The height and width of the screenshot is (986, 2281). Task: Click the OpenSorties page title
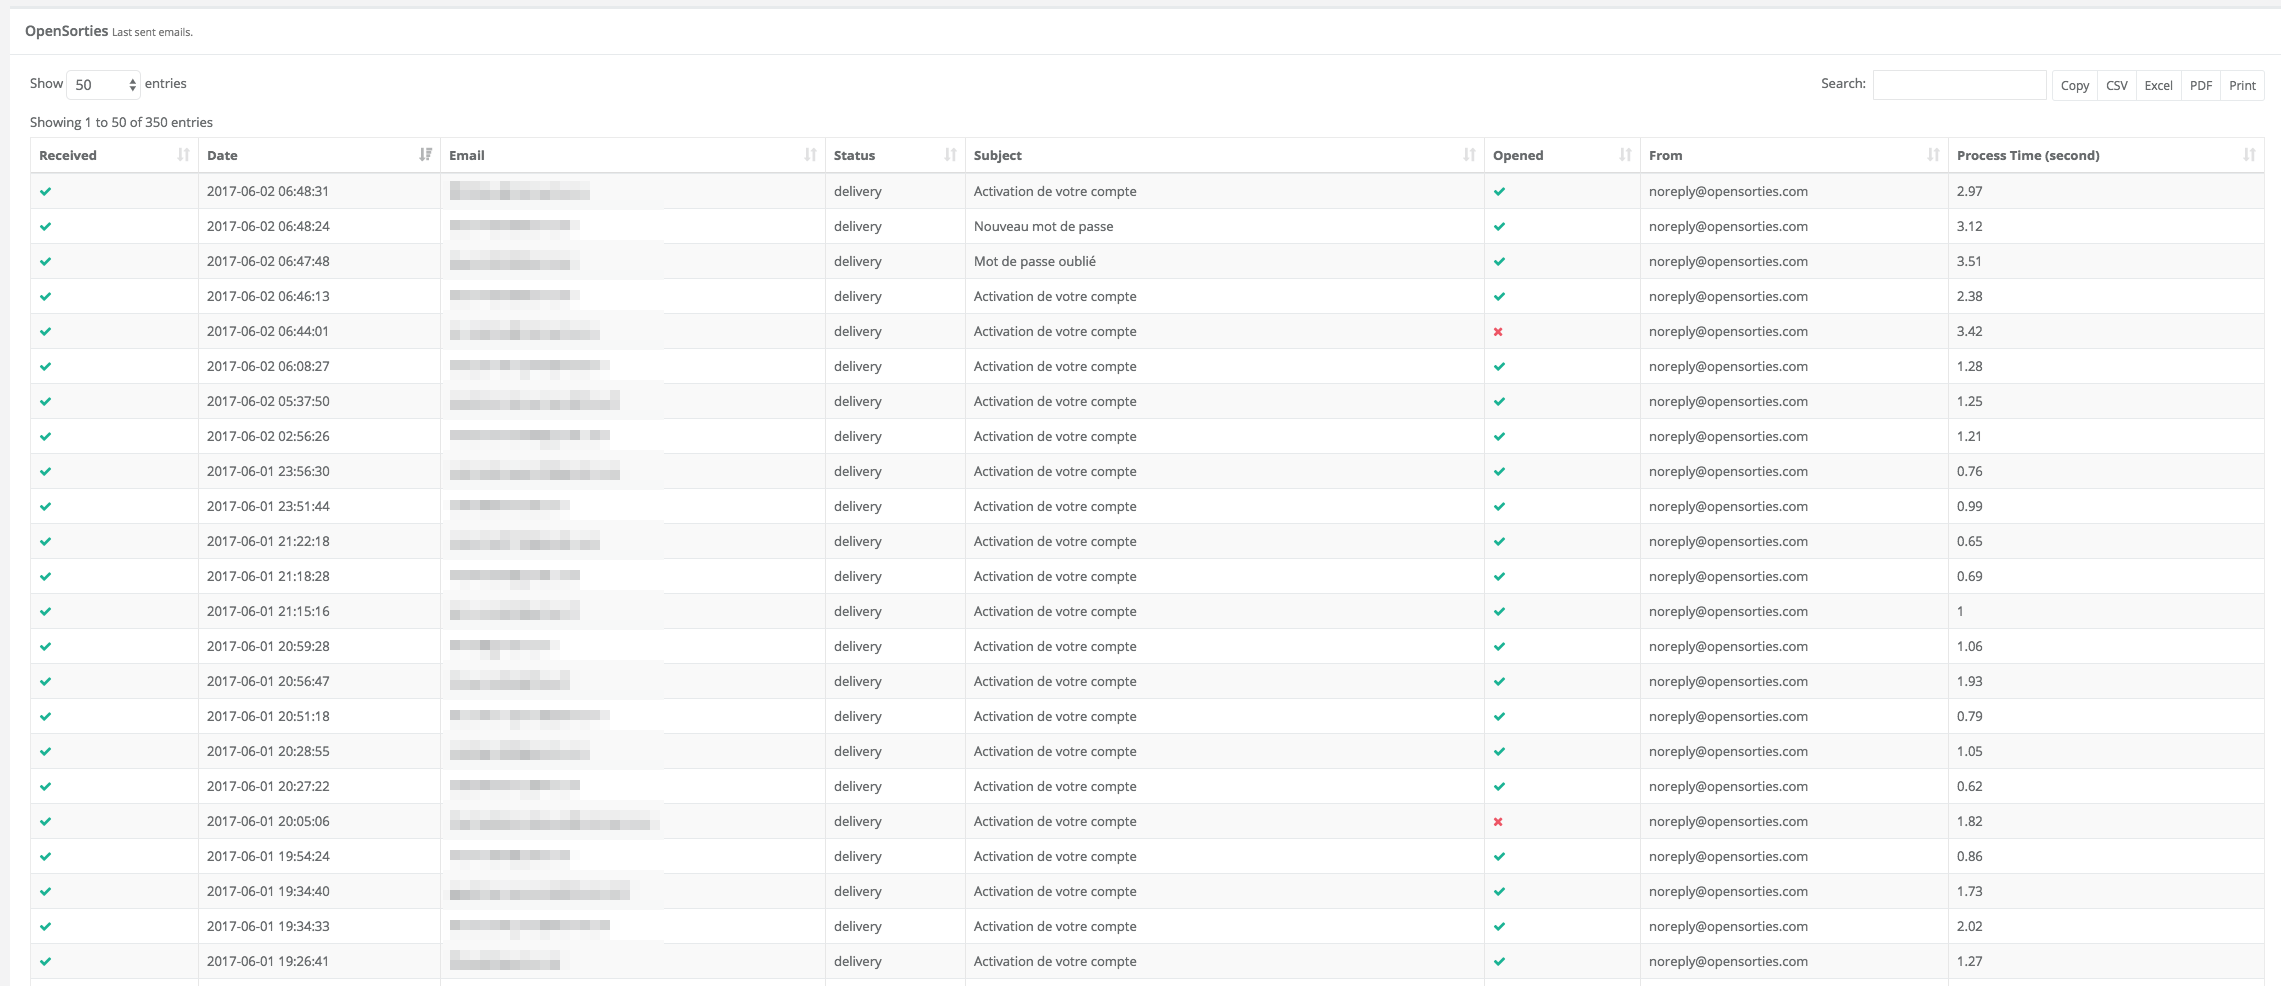tap(66, 31)
